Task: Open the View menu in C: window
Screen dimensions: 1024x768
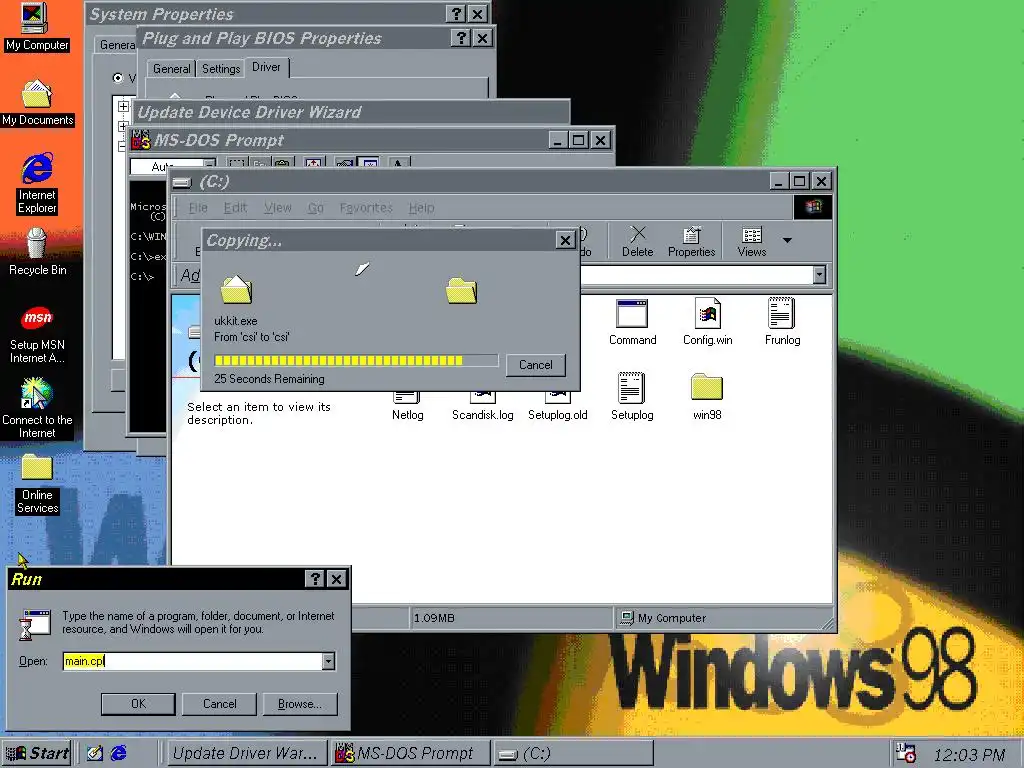Action: click(278, 208)
